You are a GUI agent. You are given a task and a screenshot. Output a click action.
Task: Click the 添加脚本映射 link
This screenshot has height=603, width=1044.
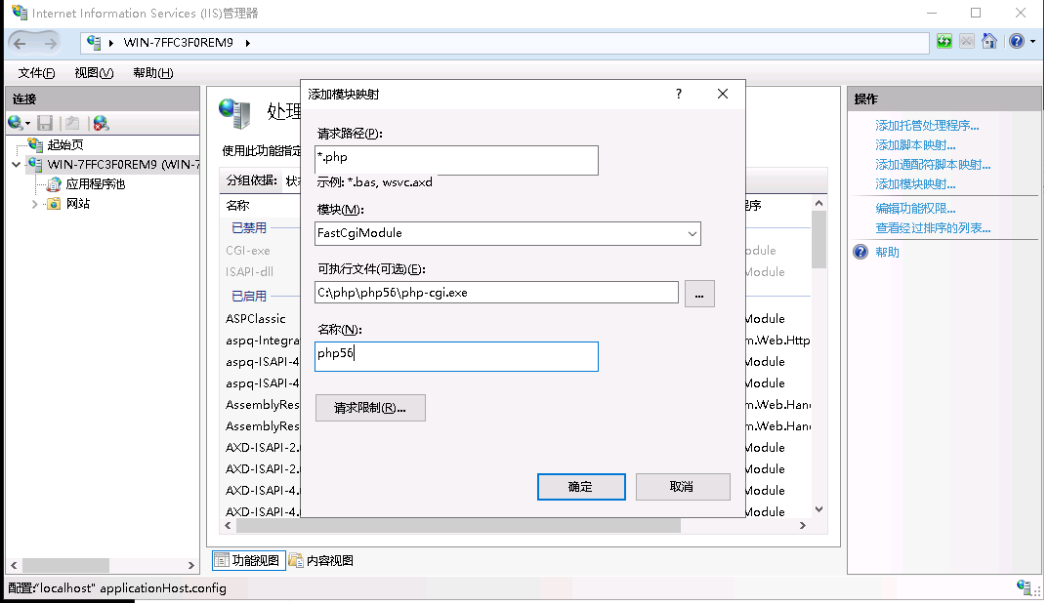(915, 145)
